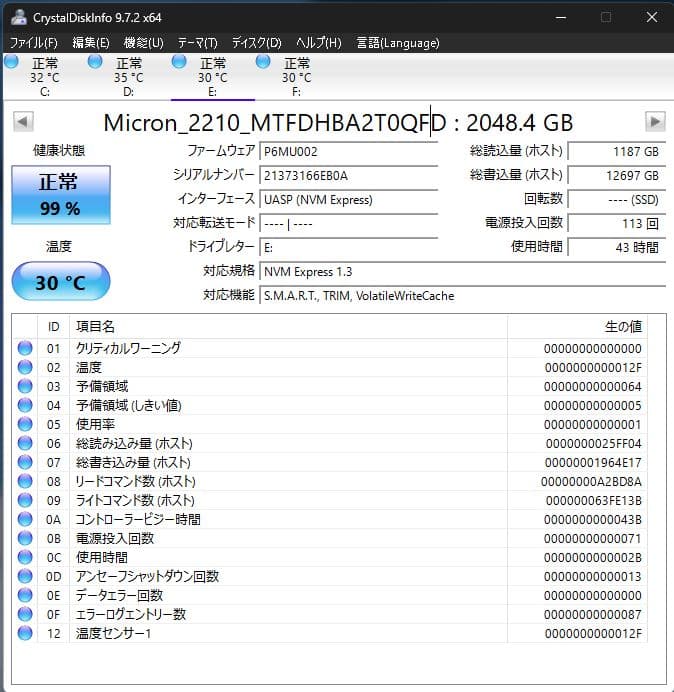
Task: Go to next disk with right arrow
Action: (655, 122)
